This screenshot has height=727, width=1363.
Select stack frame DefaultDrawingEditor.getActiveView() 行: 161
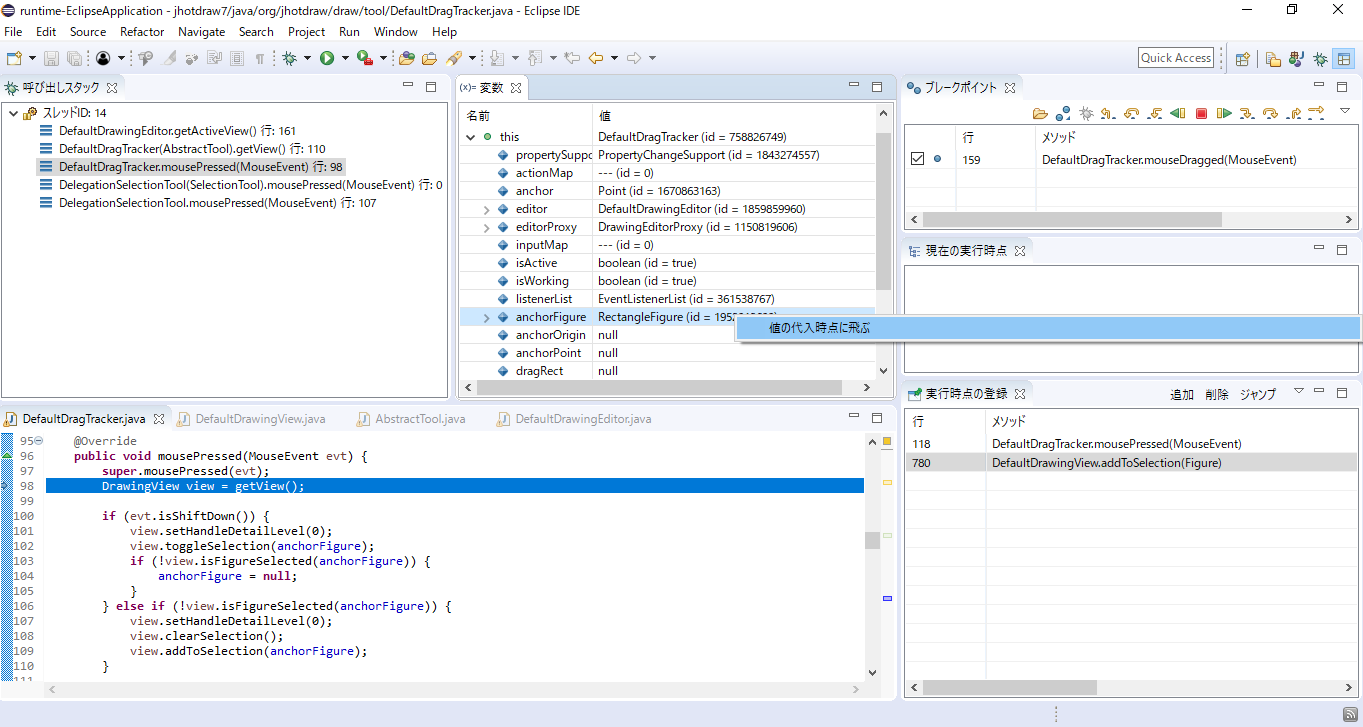click(x=177, y=131)
